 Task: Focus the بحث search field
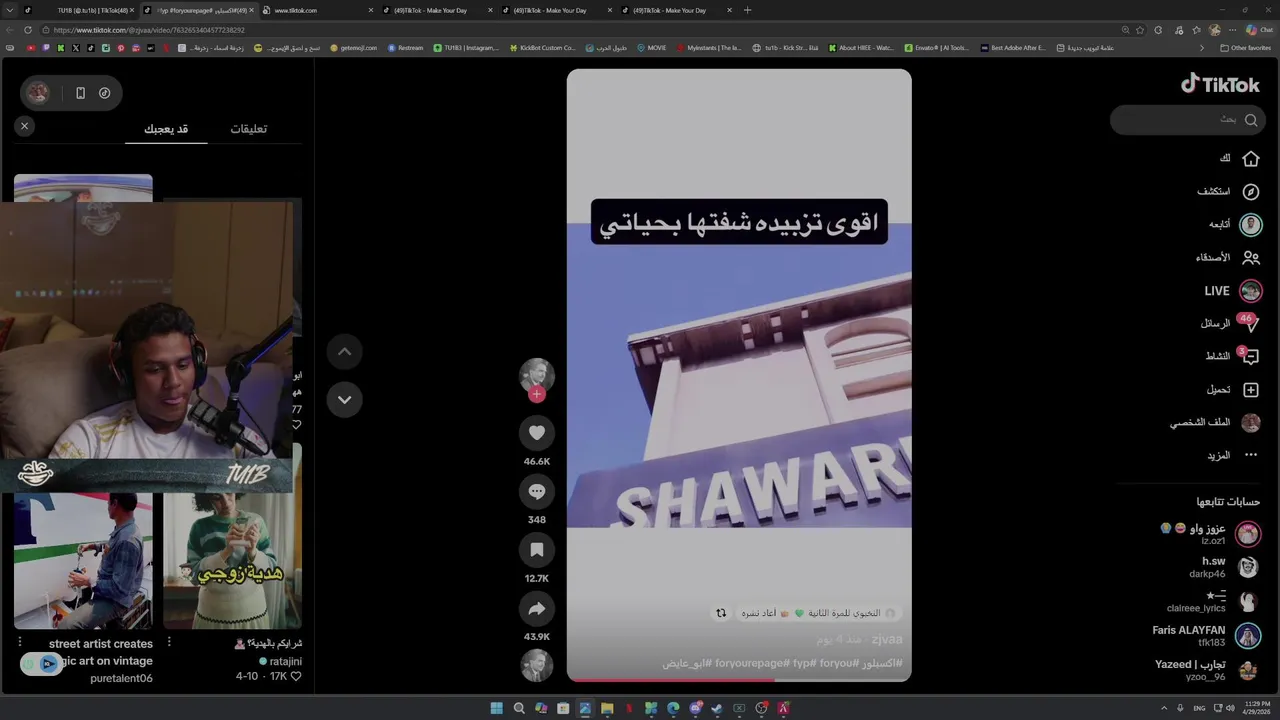point(1186,120)
